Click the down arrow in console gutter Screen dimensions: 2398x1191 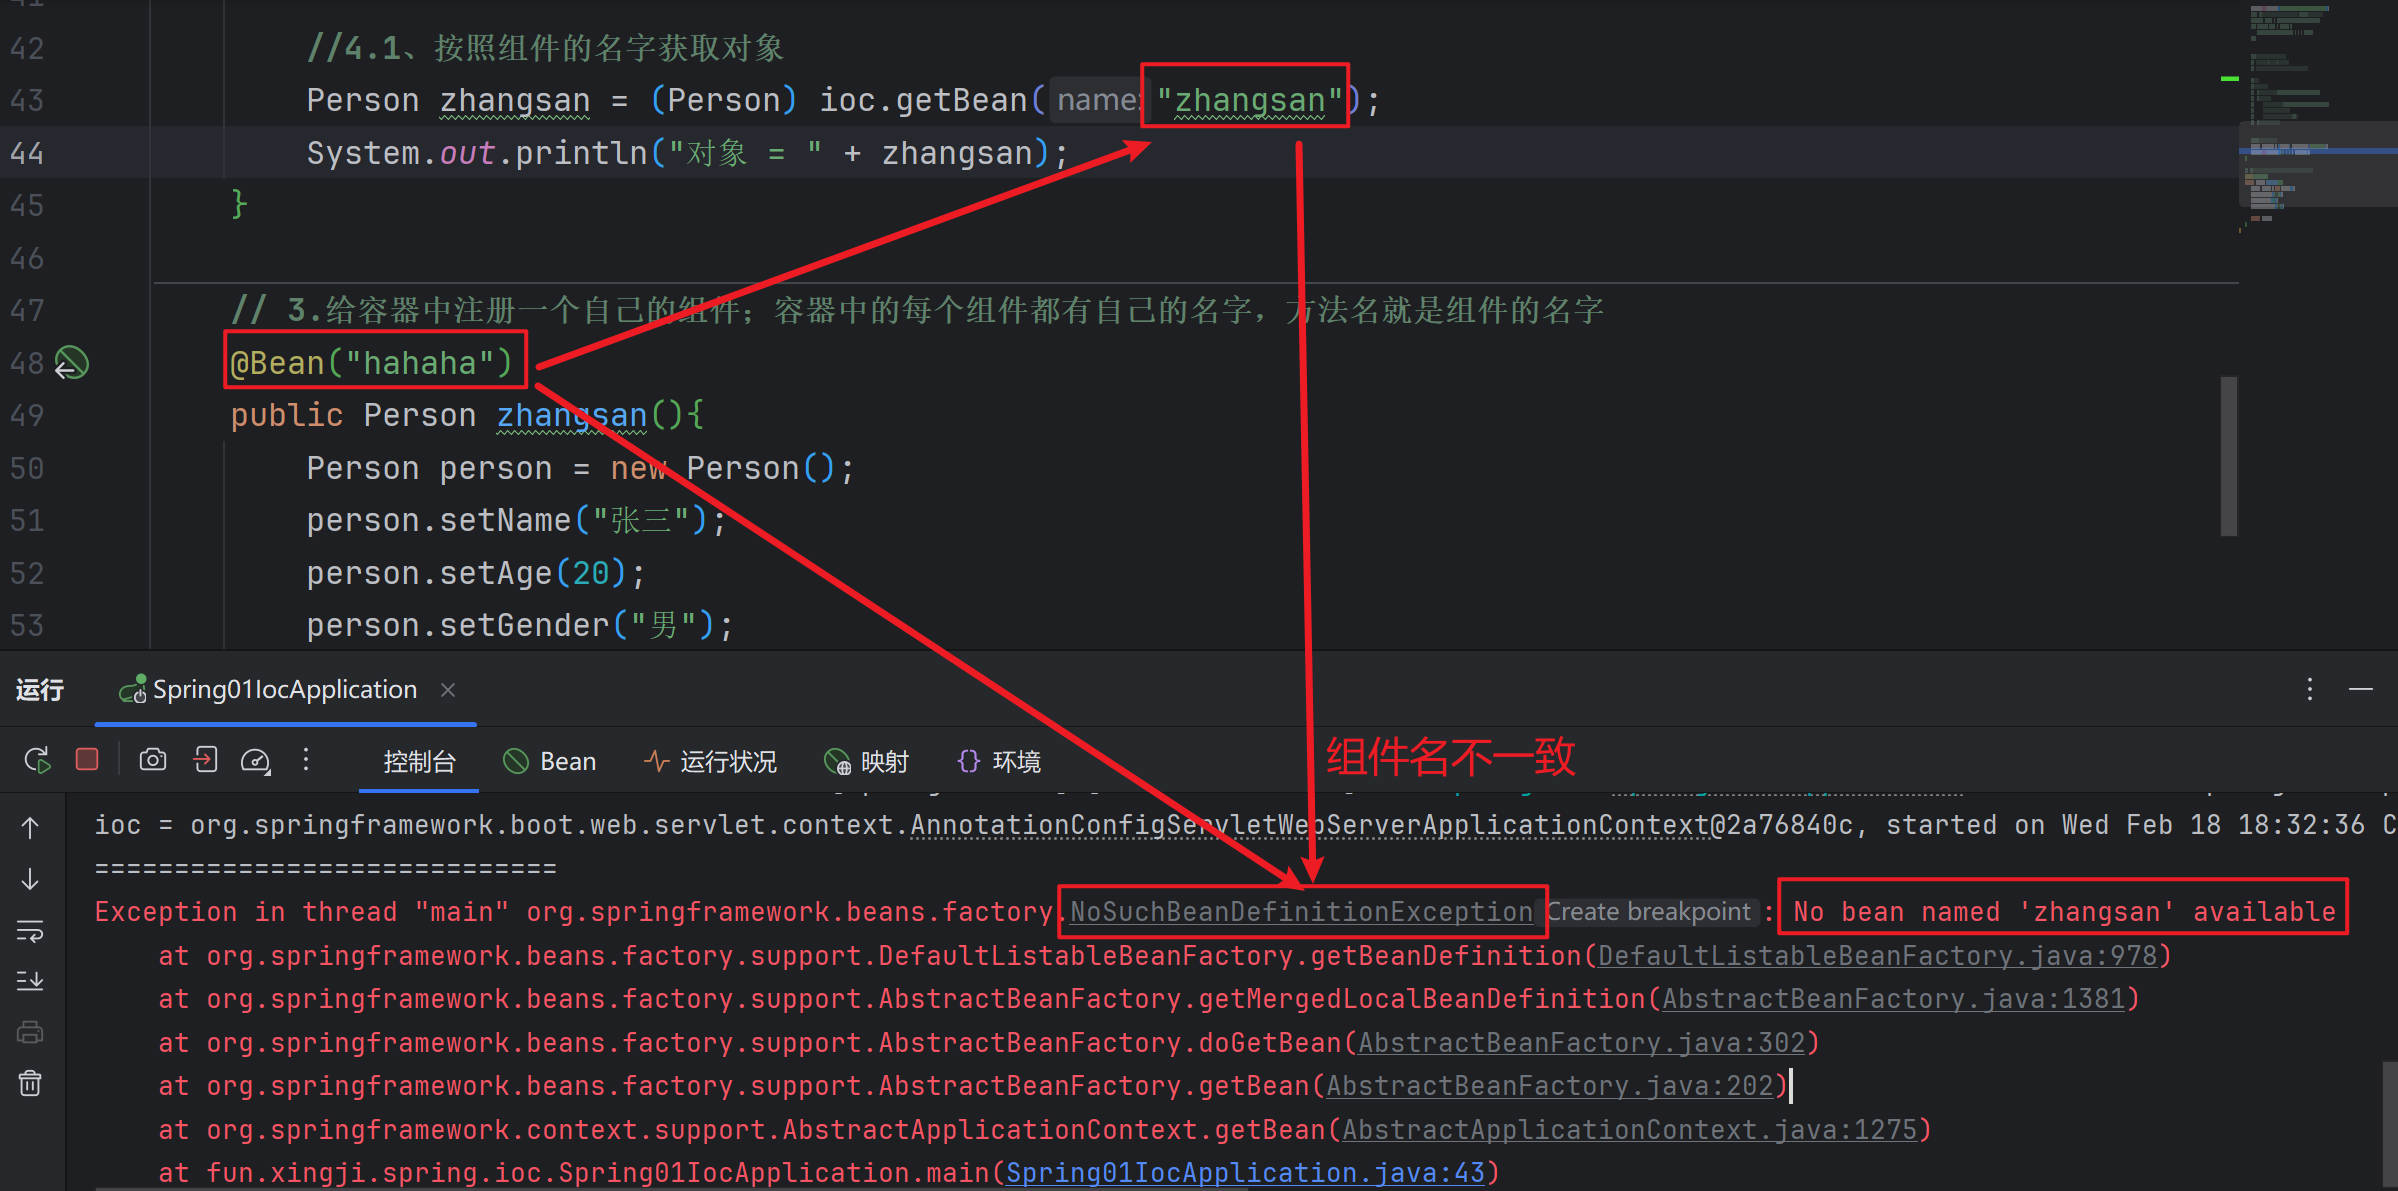coord(30,879)
